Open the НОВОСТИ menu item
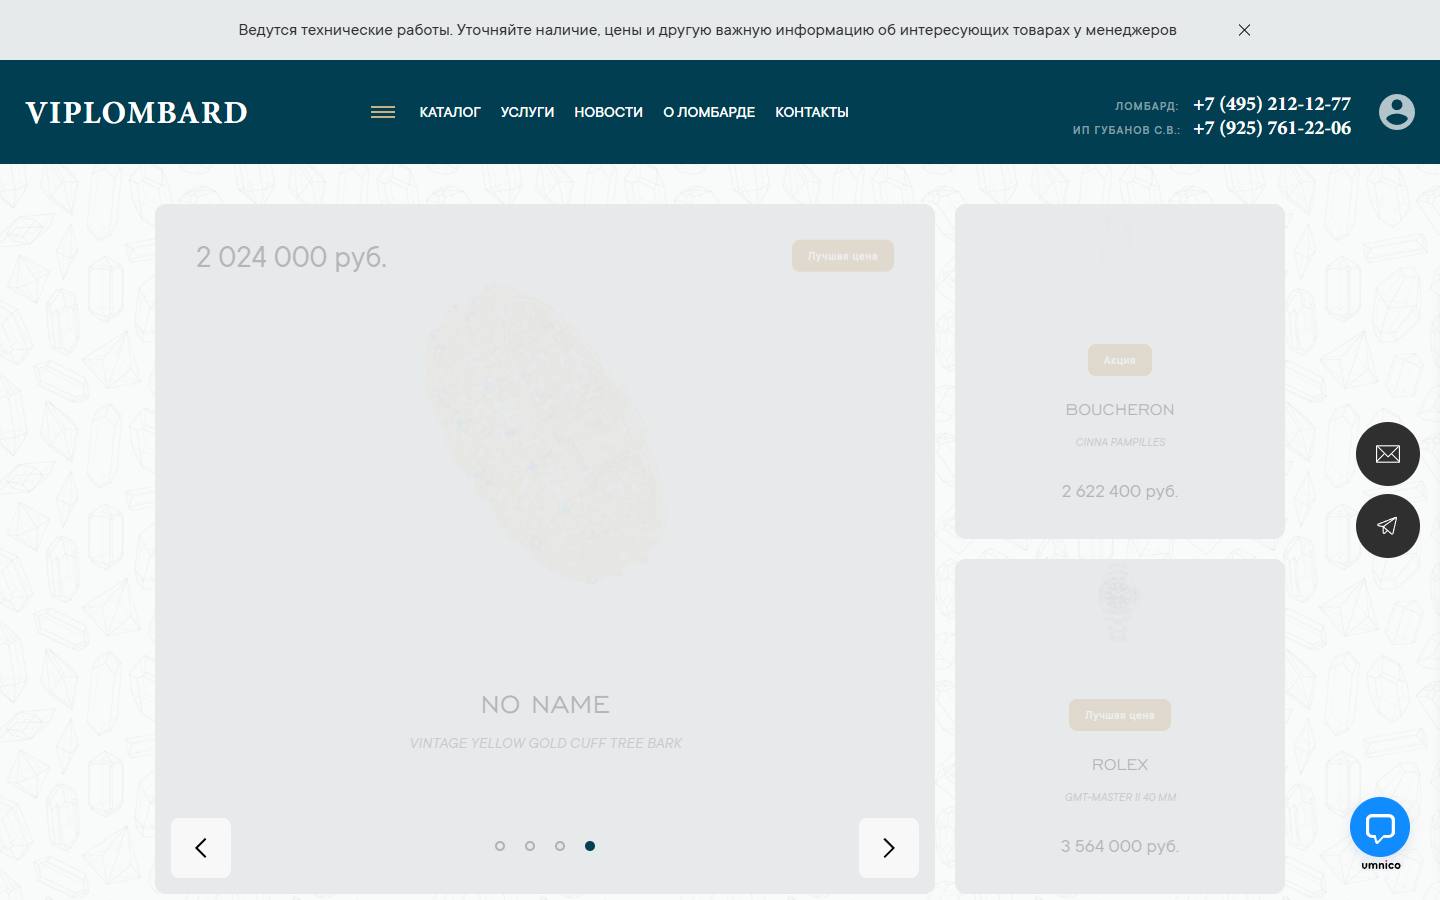Screen dimensions: 1440x900 click(x=608, y=112)
